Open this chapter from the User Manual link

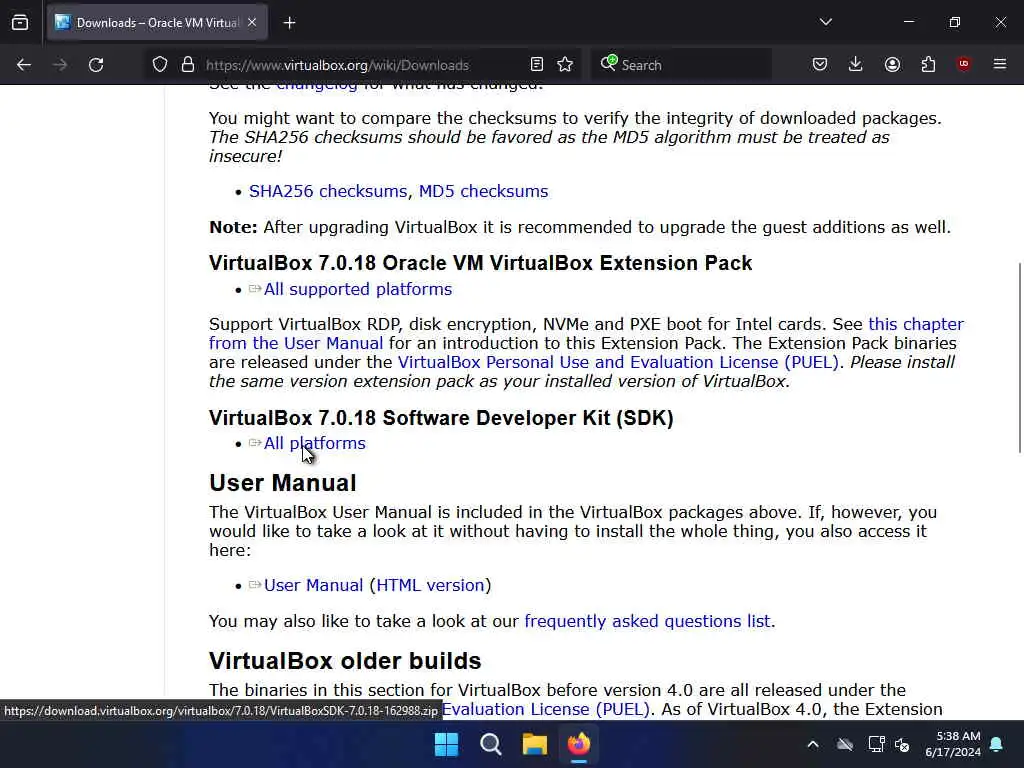coord(586,334)
